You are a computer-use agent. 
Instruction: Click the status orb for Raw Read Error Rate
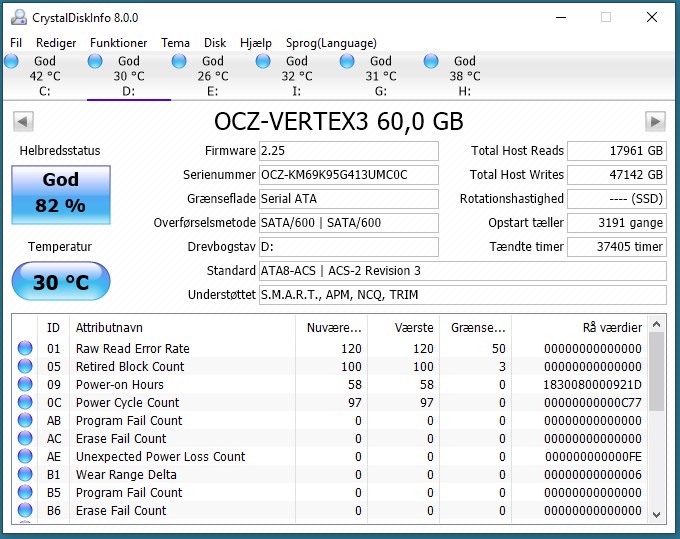[25, 348]
